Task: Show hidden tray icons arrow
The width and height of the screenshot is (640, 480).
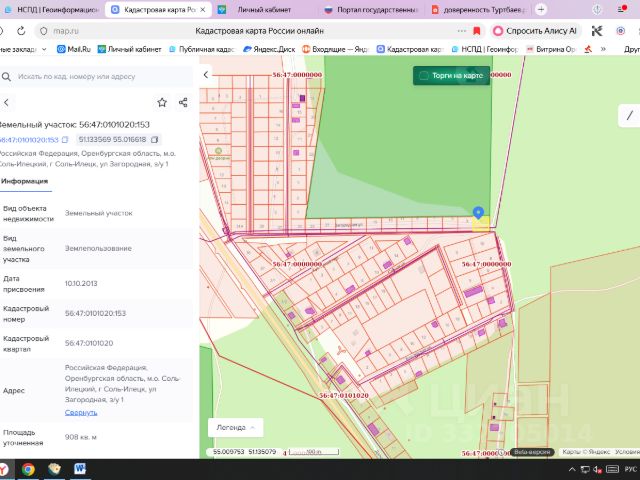Action: tap(572, 469)
